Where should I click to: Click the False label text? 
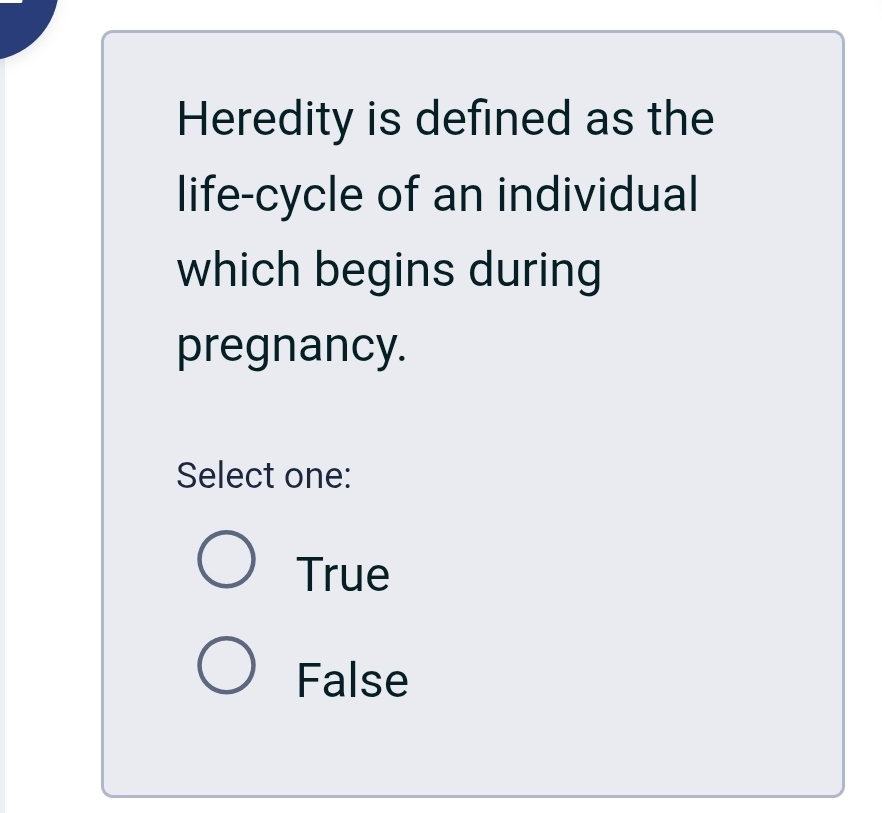[x=352, y=680]
